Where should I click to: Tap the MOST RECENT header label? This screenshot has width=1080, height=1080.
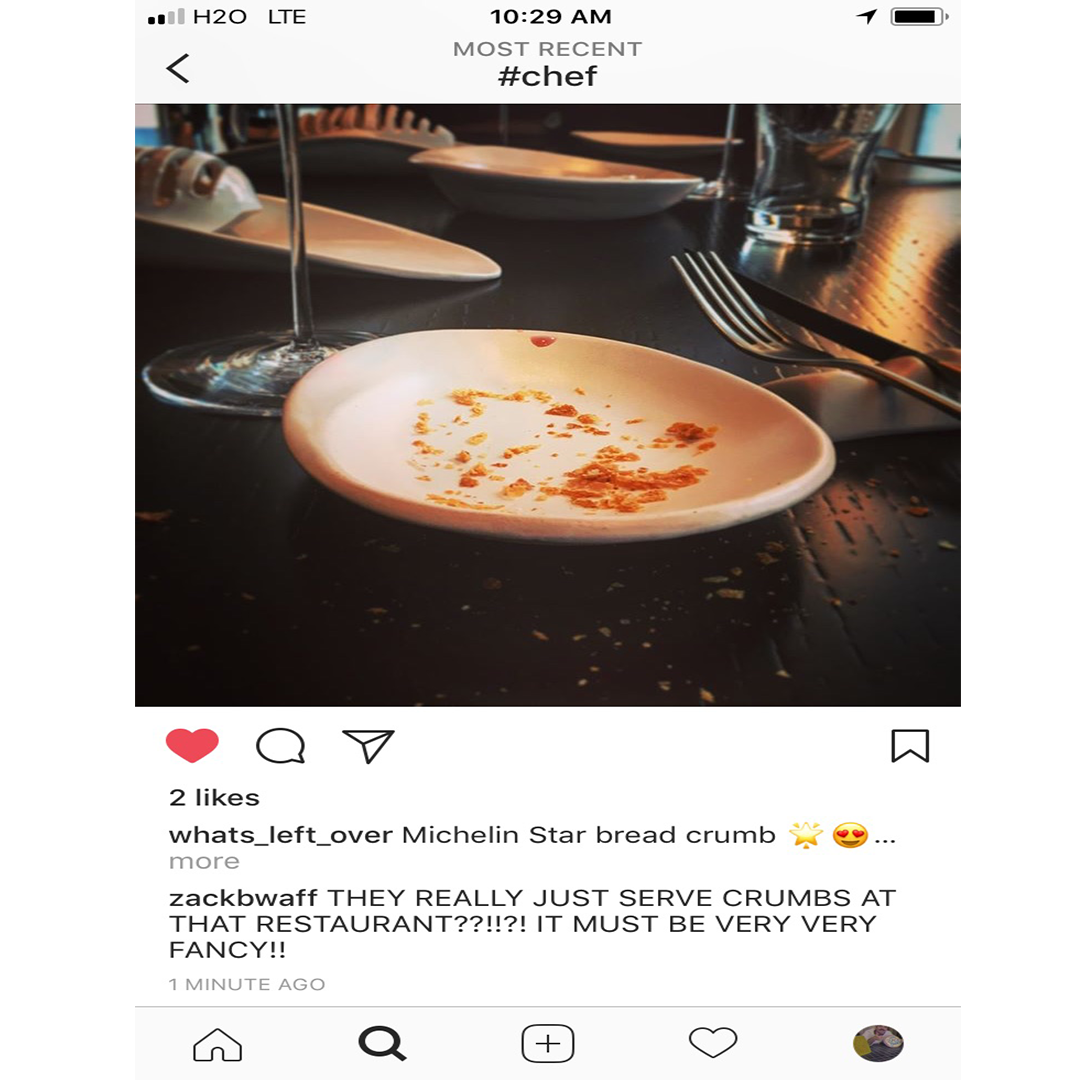point(548,49)
